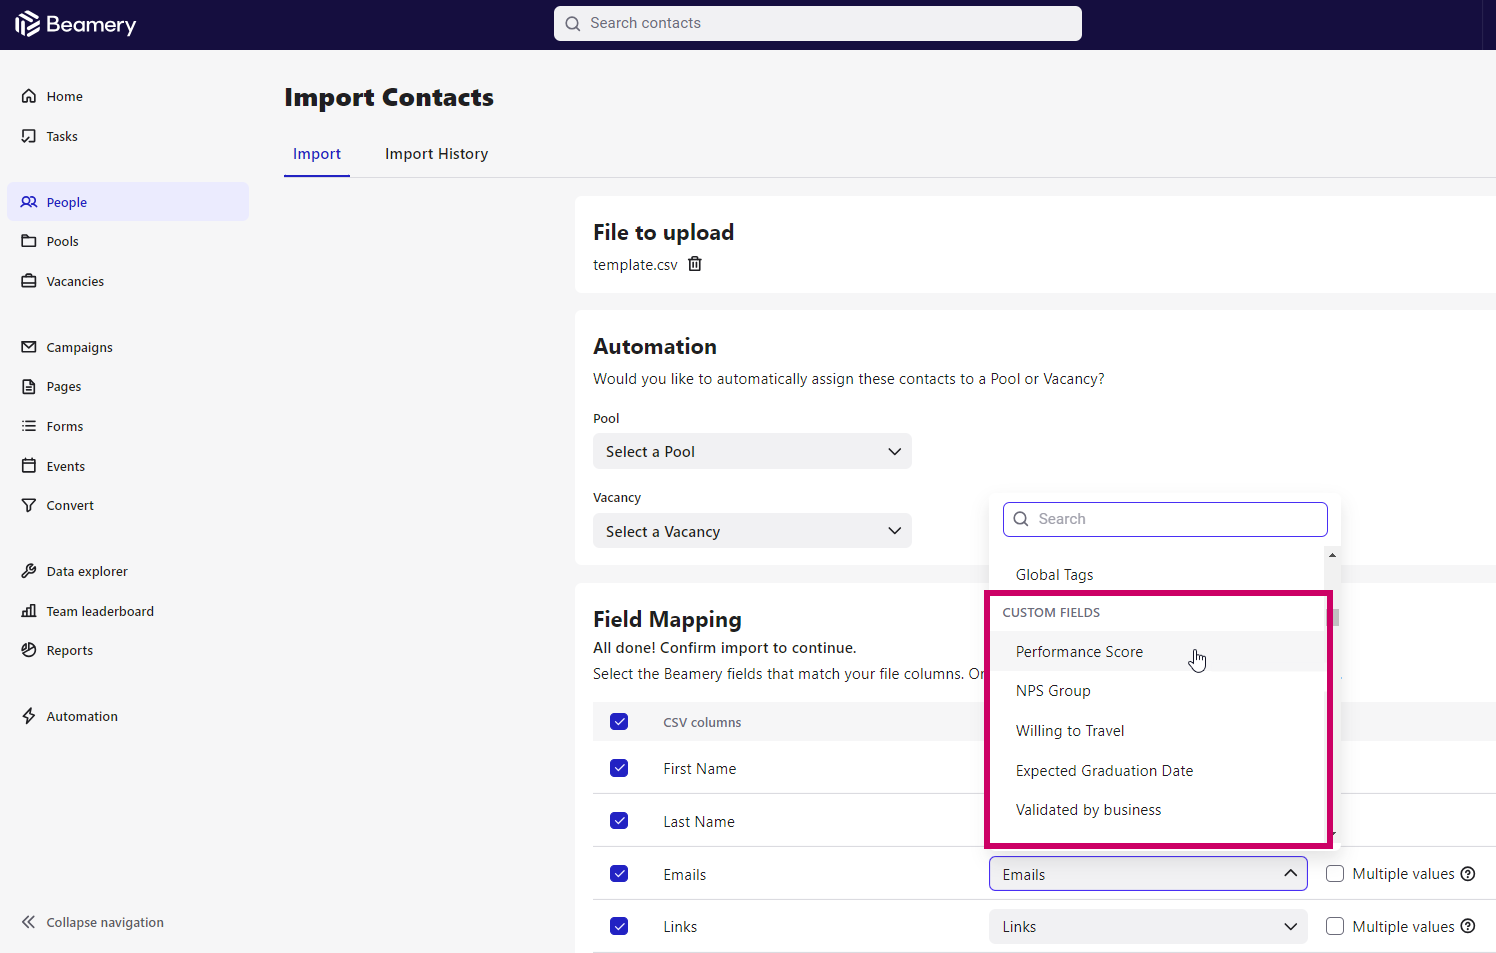Viewport: 1496px width, 953px height.
Task: Click the dropdown list scroll up arrow
Action: pyautogui.click(x=1332, y=555)
